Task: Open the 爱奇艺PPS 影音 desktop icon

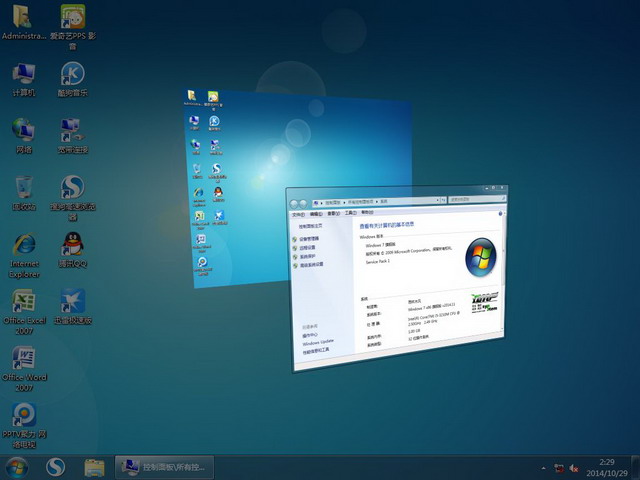Action: (72, 18)
